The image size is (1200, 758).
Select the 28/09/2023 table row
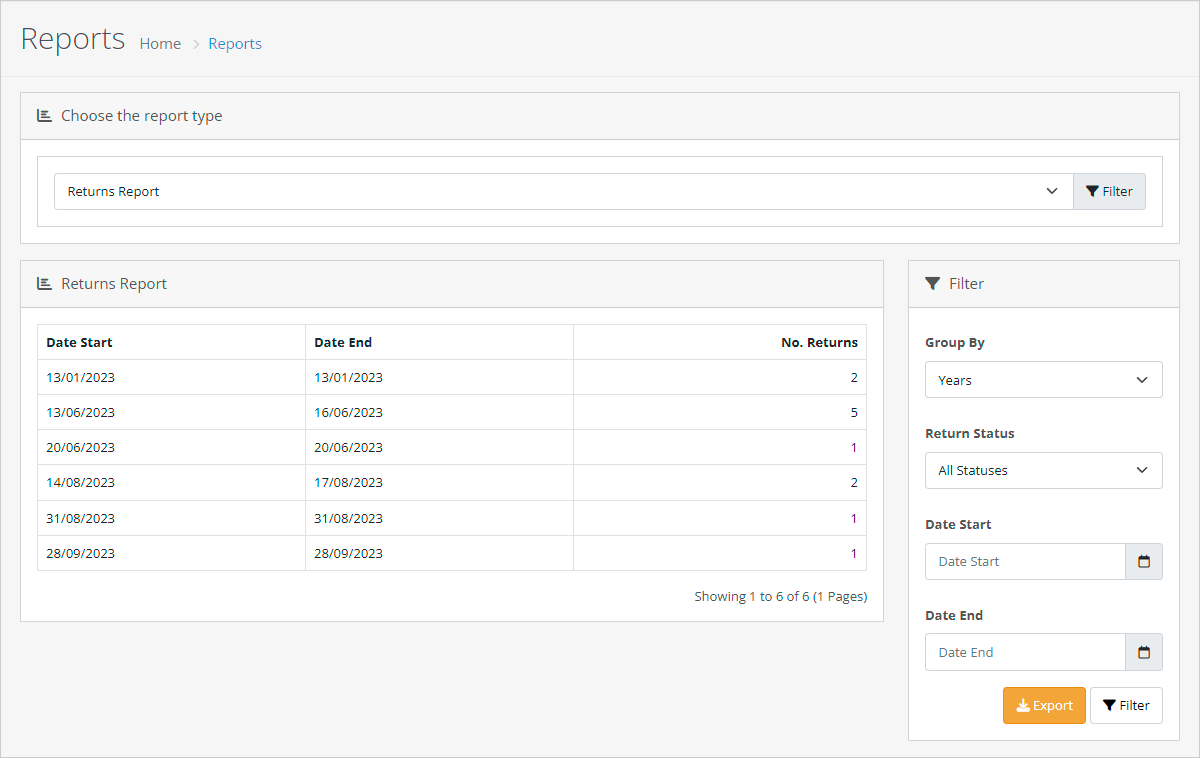(x=451, y=554)
